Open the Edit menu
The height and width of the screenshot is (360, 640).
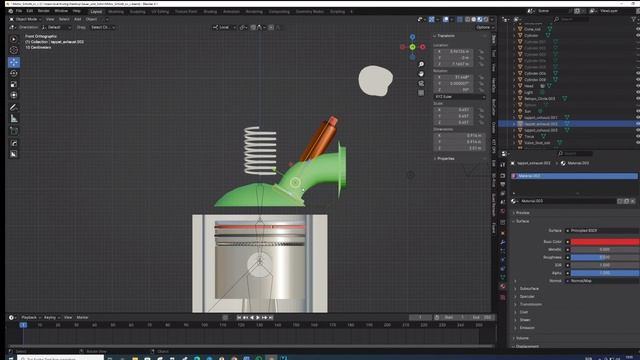pyautogui.click(x=30, y=11)
